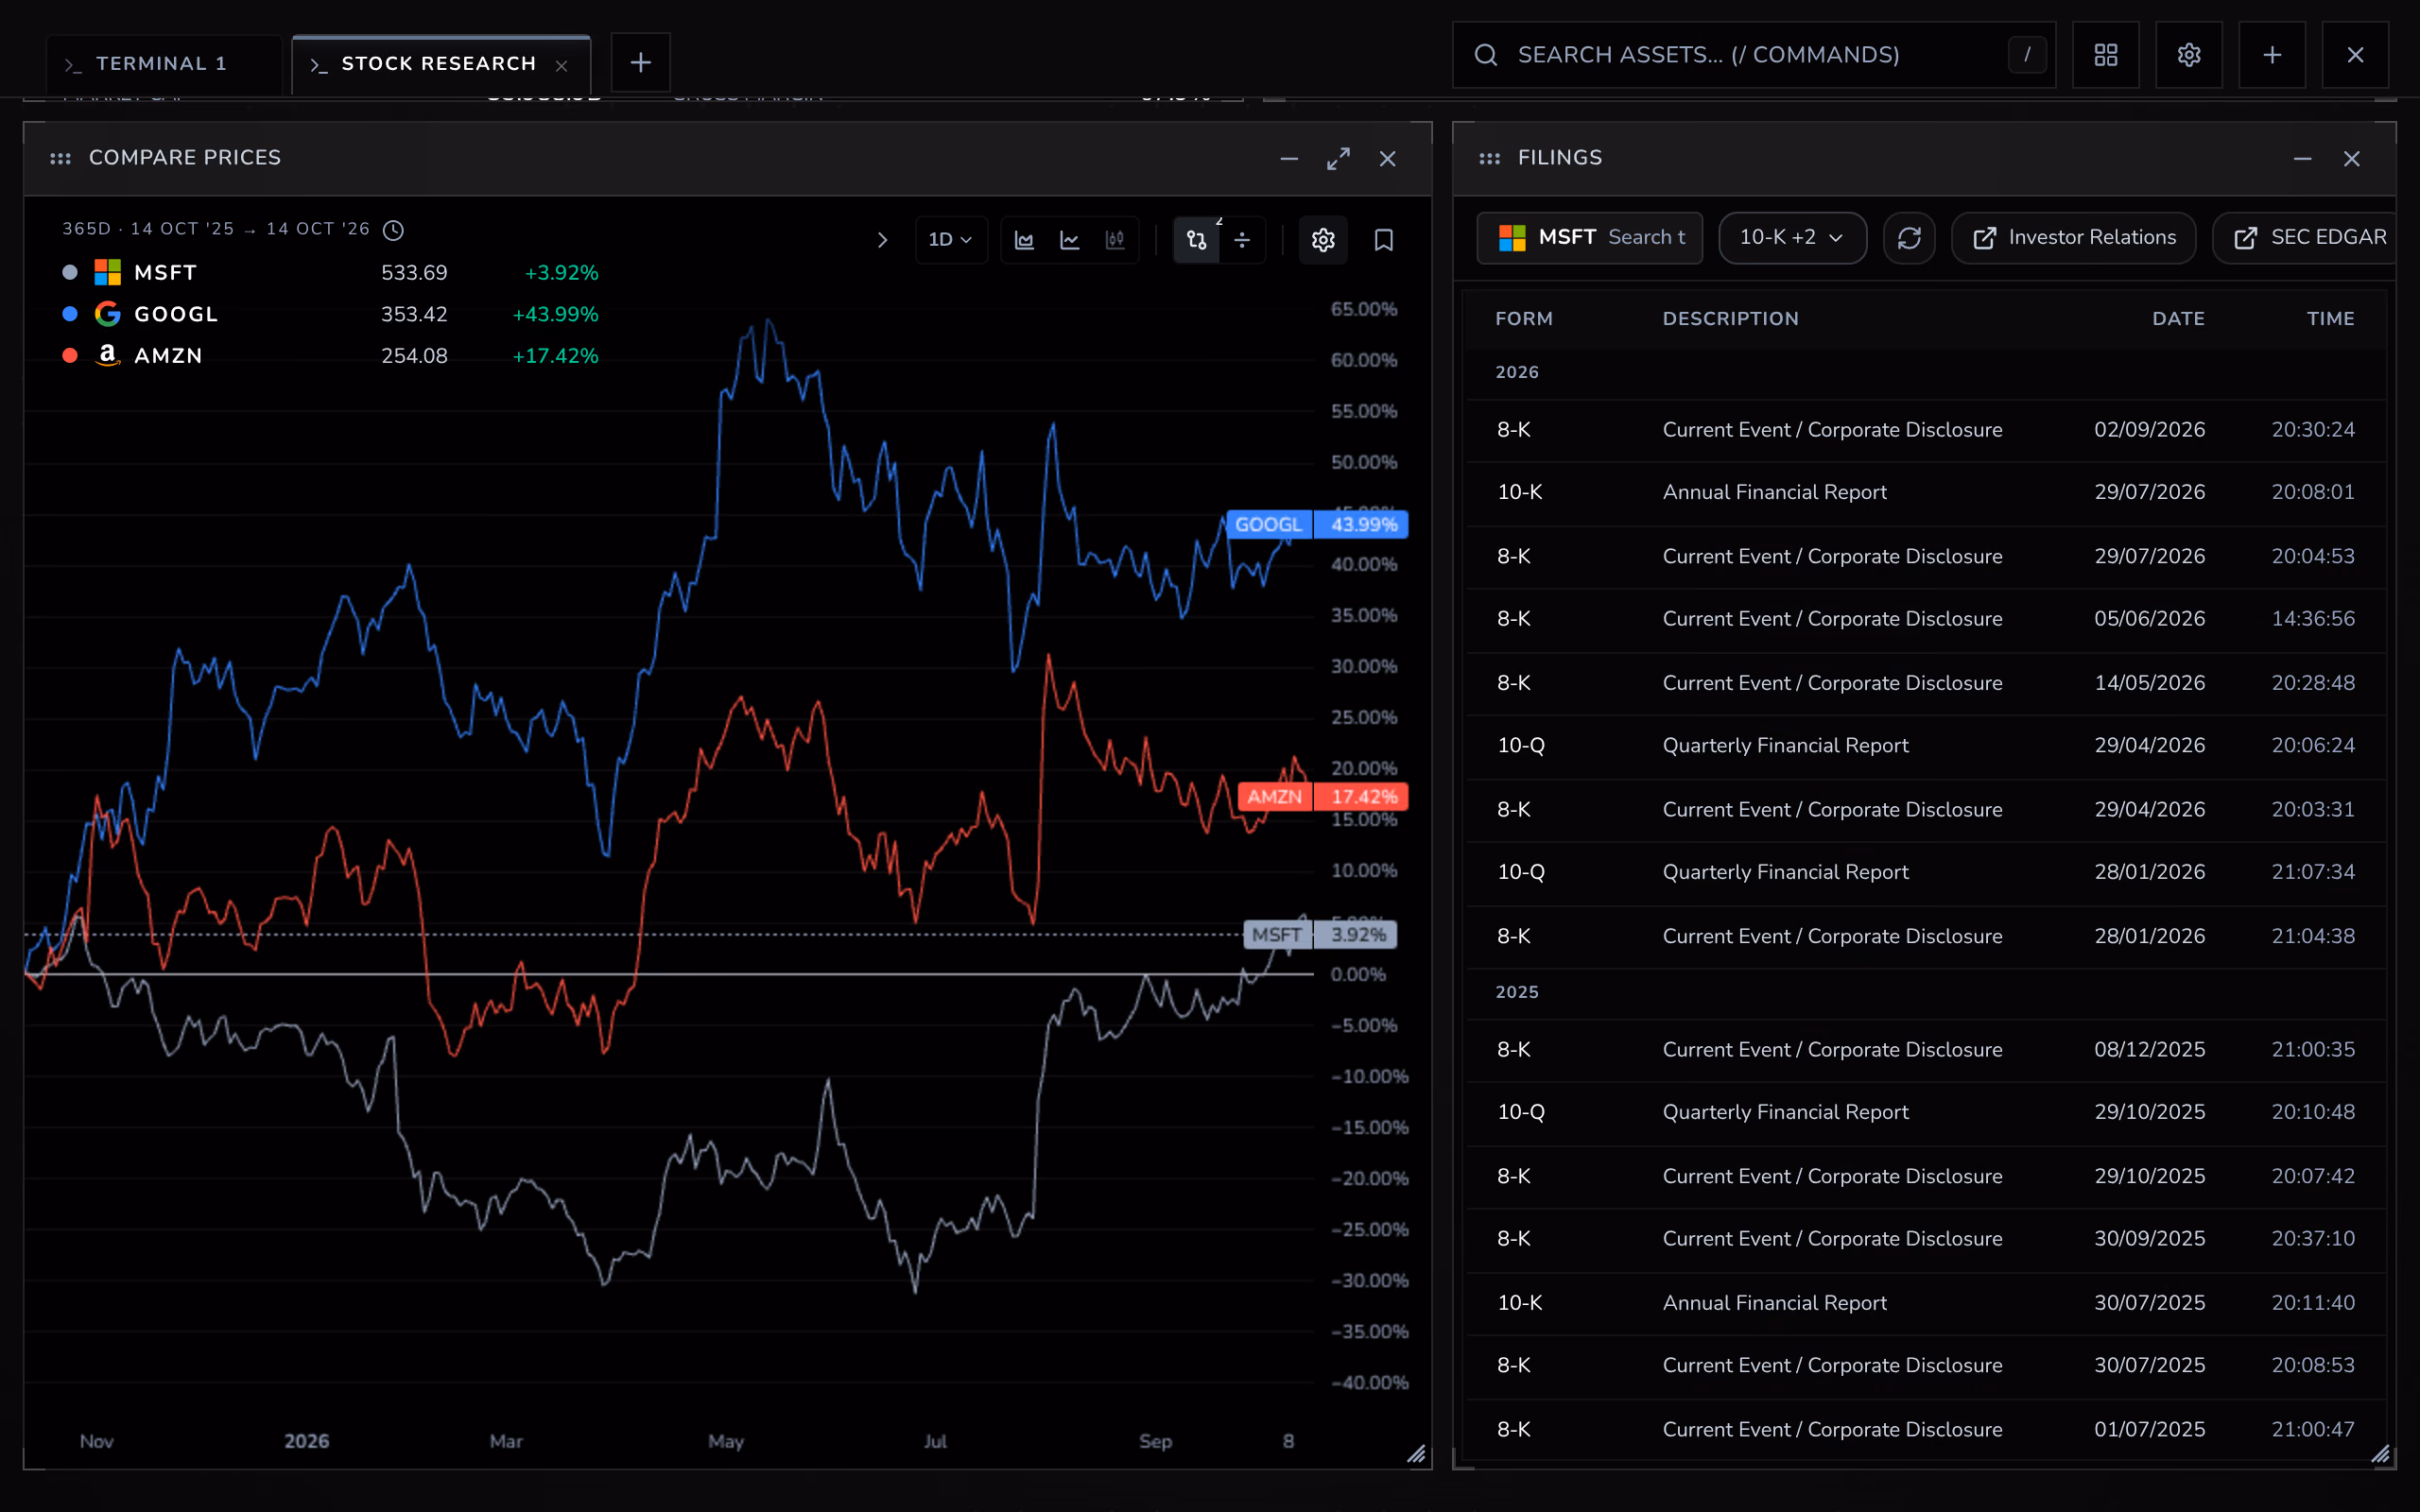Sort filings by the DATE column header
Image resolution: width=2420 pixels, height=1512 pixels.
[x=2178, y=319]
